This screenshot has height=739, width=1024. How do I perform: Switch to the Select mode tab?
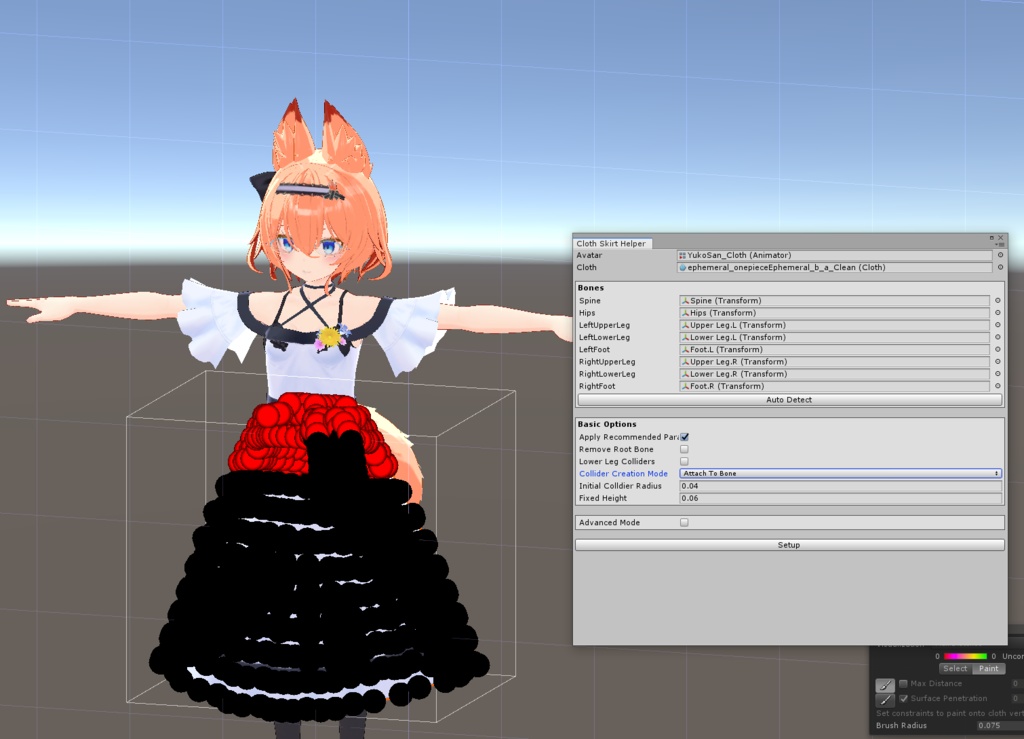click(955, 669)
